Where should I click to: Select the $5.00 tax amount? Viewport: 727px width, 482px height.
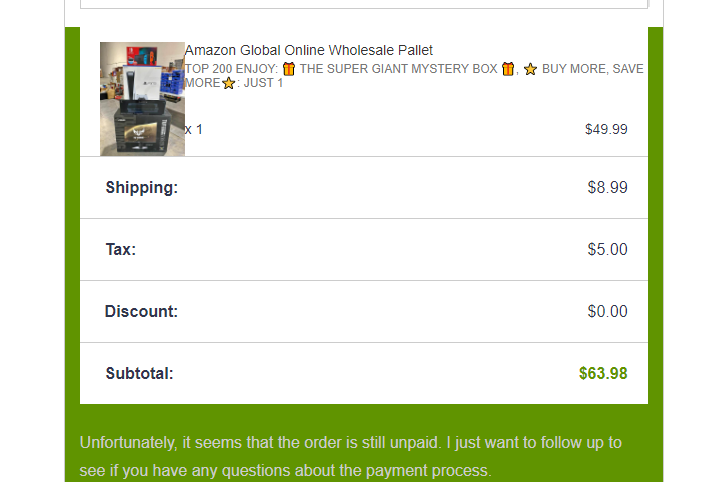click(x=607, y=249)
